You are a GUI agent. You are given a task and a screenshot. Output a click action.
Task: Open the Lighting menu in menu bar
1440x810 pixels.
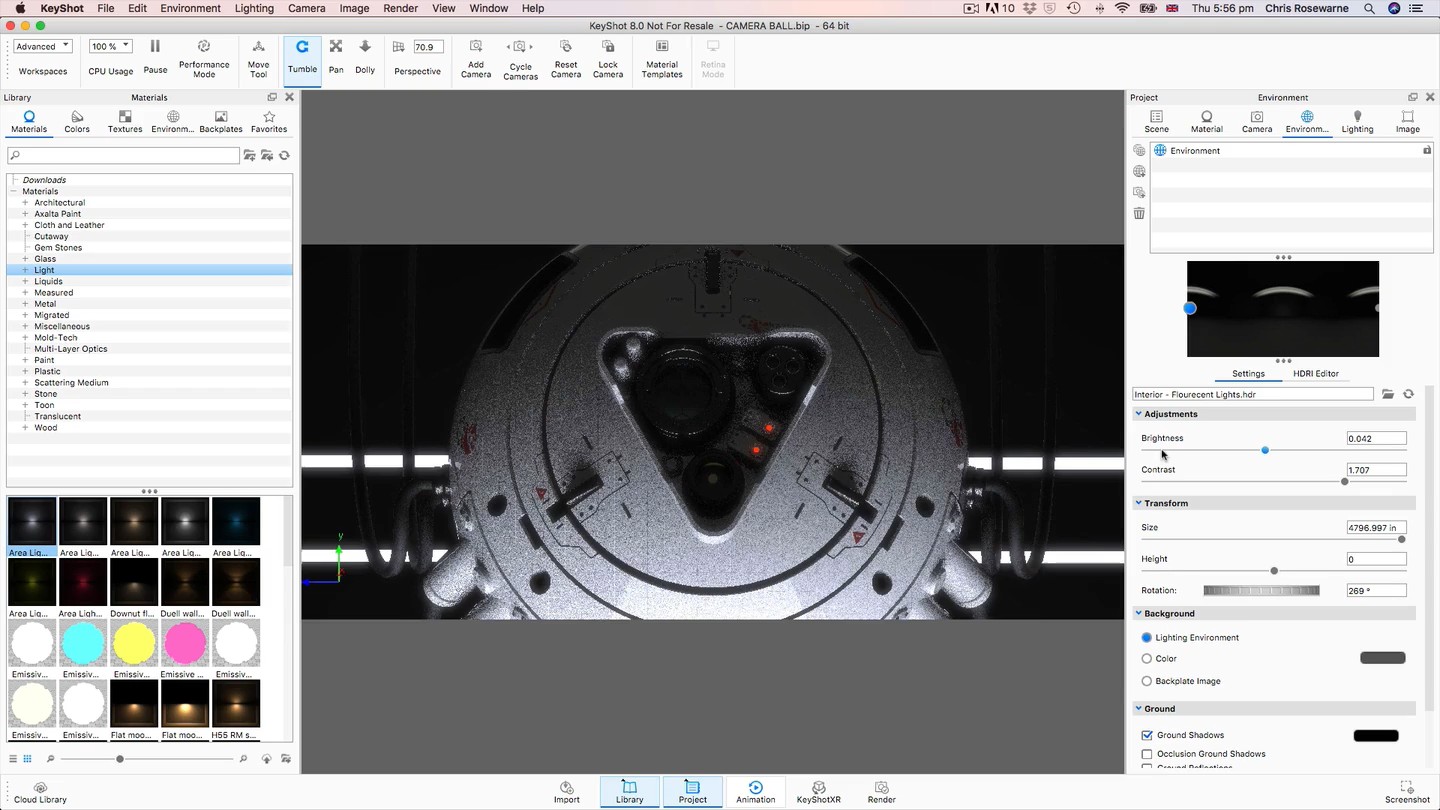tap(254, 8)
